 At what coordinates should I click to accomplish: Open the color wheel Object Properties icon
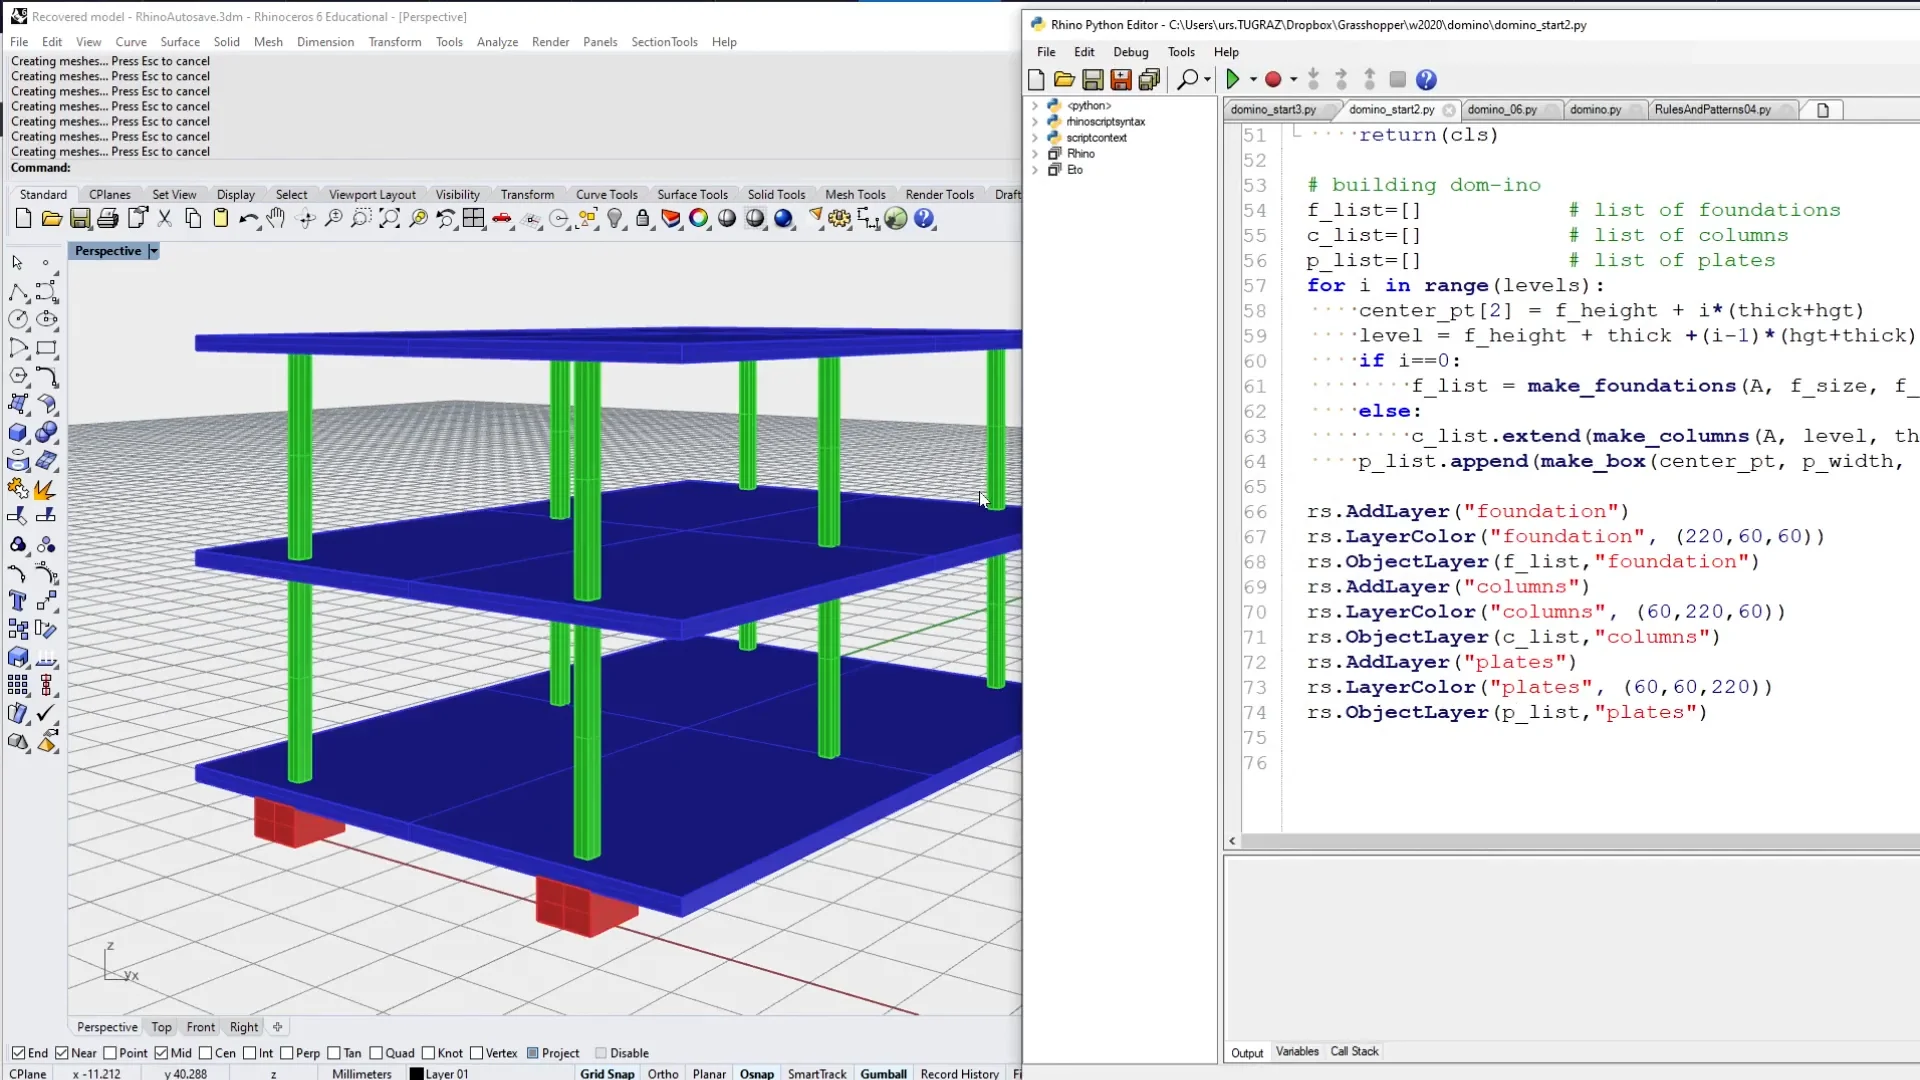(x=699, y=219)
